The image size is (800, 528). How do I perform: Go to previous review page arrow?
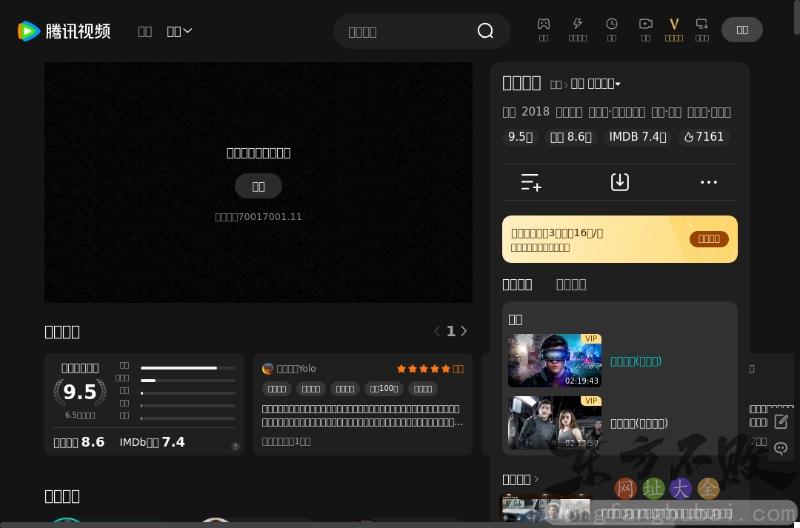pyautogui.click(x=436, y=331)
